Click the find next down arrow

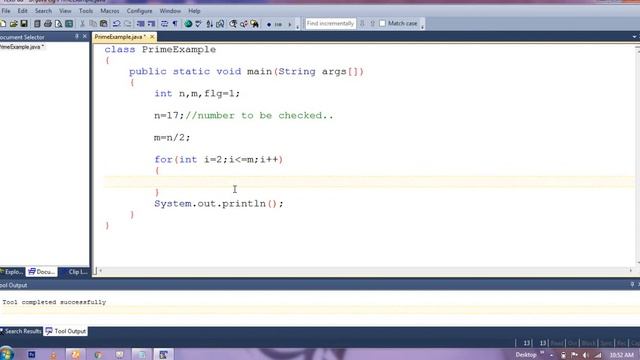[362, 24]
